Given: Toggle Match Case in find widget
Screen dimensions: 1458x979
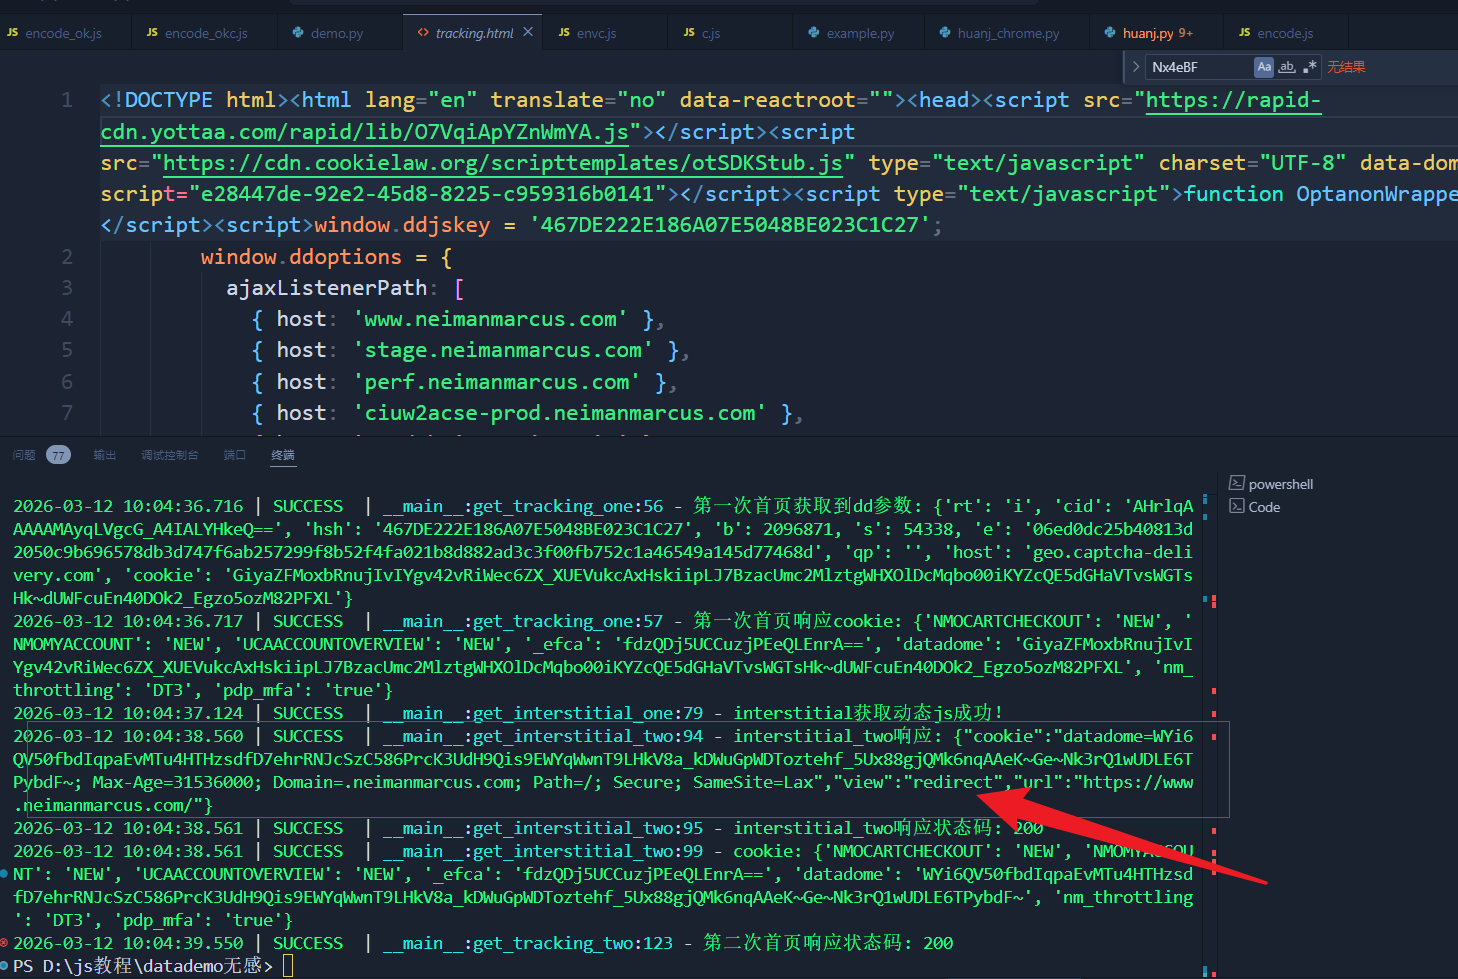Looking at the screenshot, I should point(1264,67).
